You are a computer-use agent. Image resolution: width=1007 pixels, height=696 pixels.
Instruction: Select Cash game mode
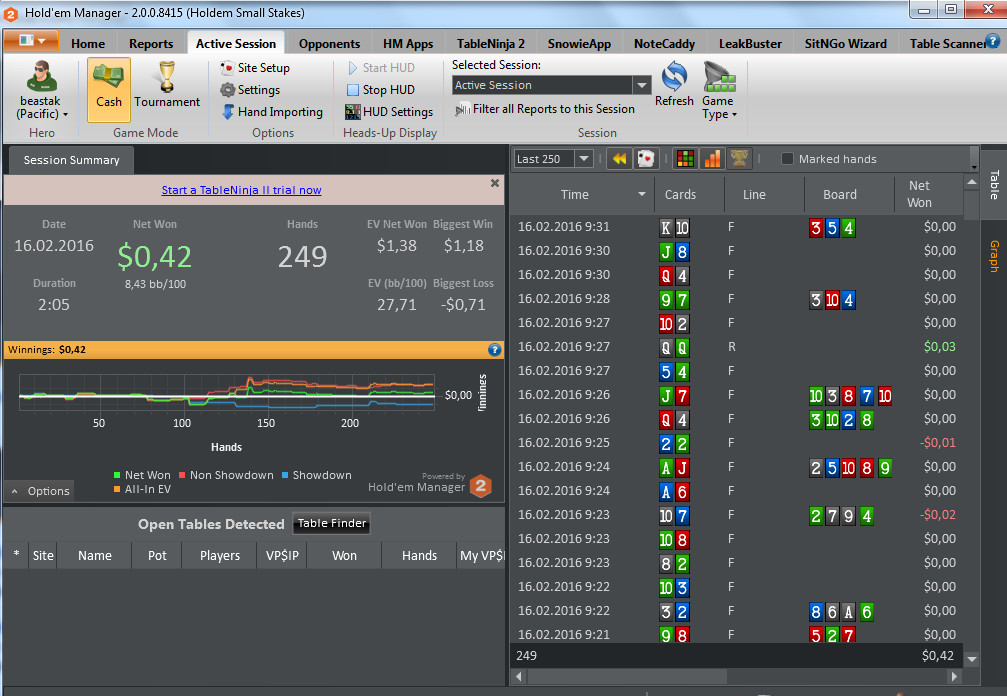[109, 89]
